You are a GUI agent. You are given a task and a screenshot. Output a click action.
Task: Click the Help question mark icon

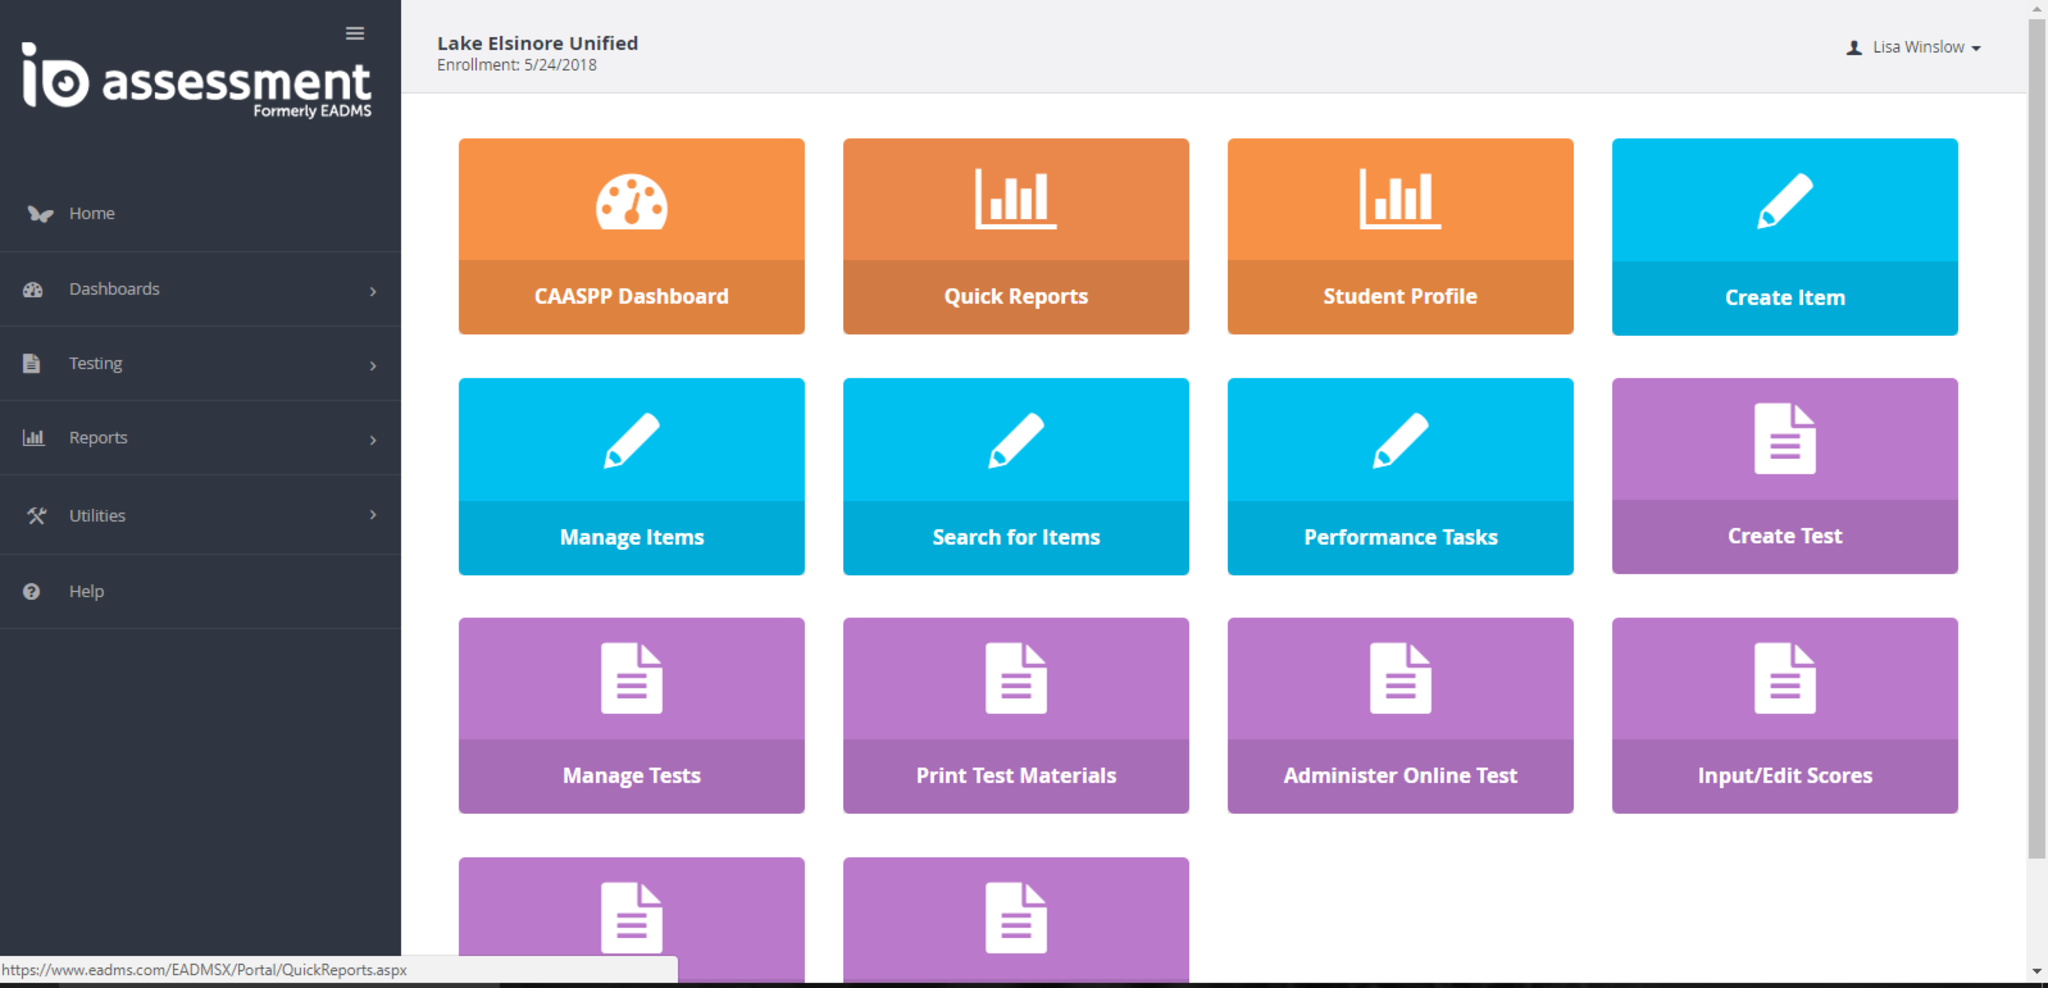(x=32, y=592)
